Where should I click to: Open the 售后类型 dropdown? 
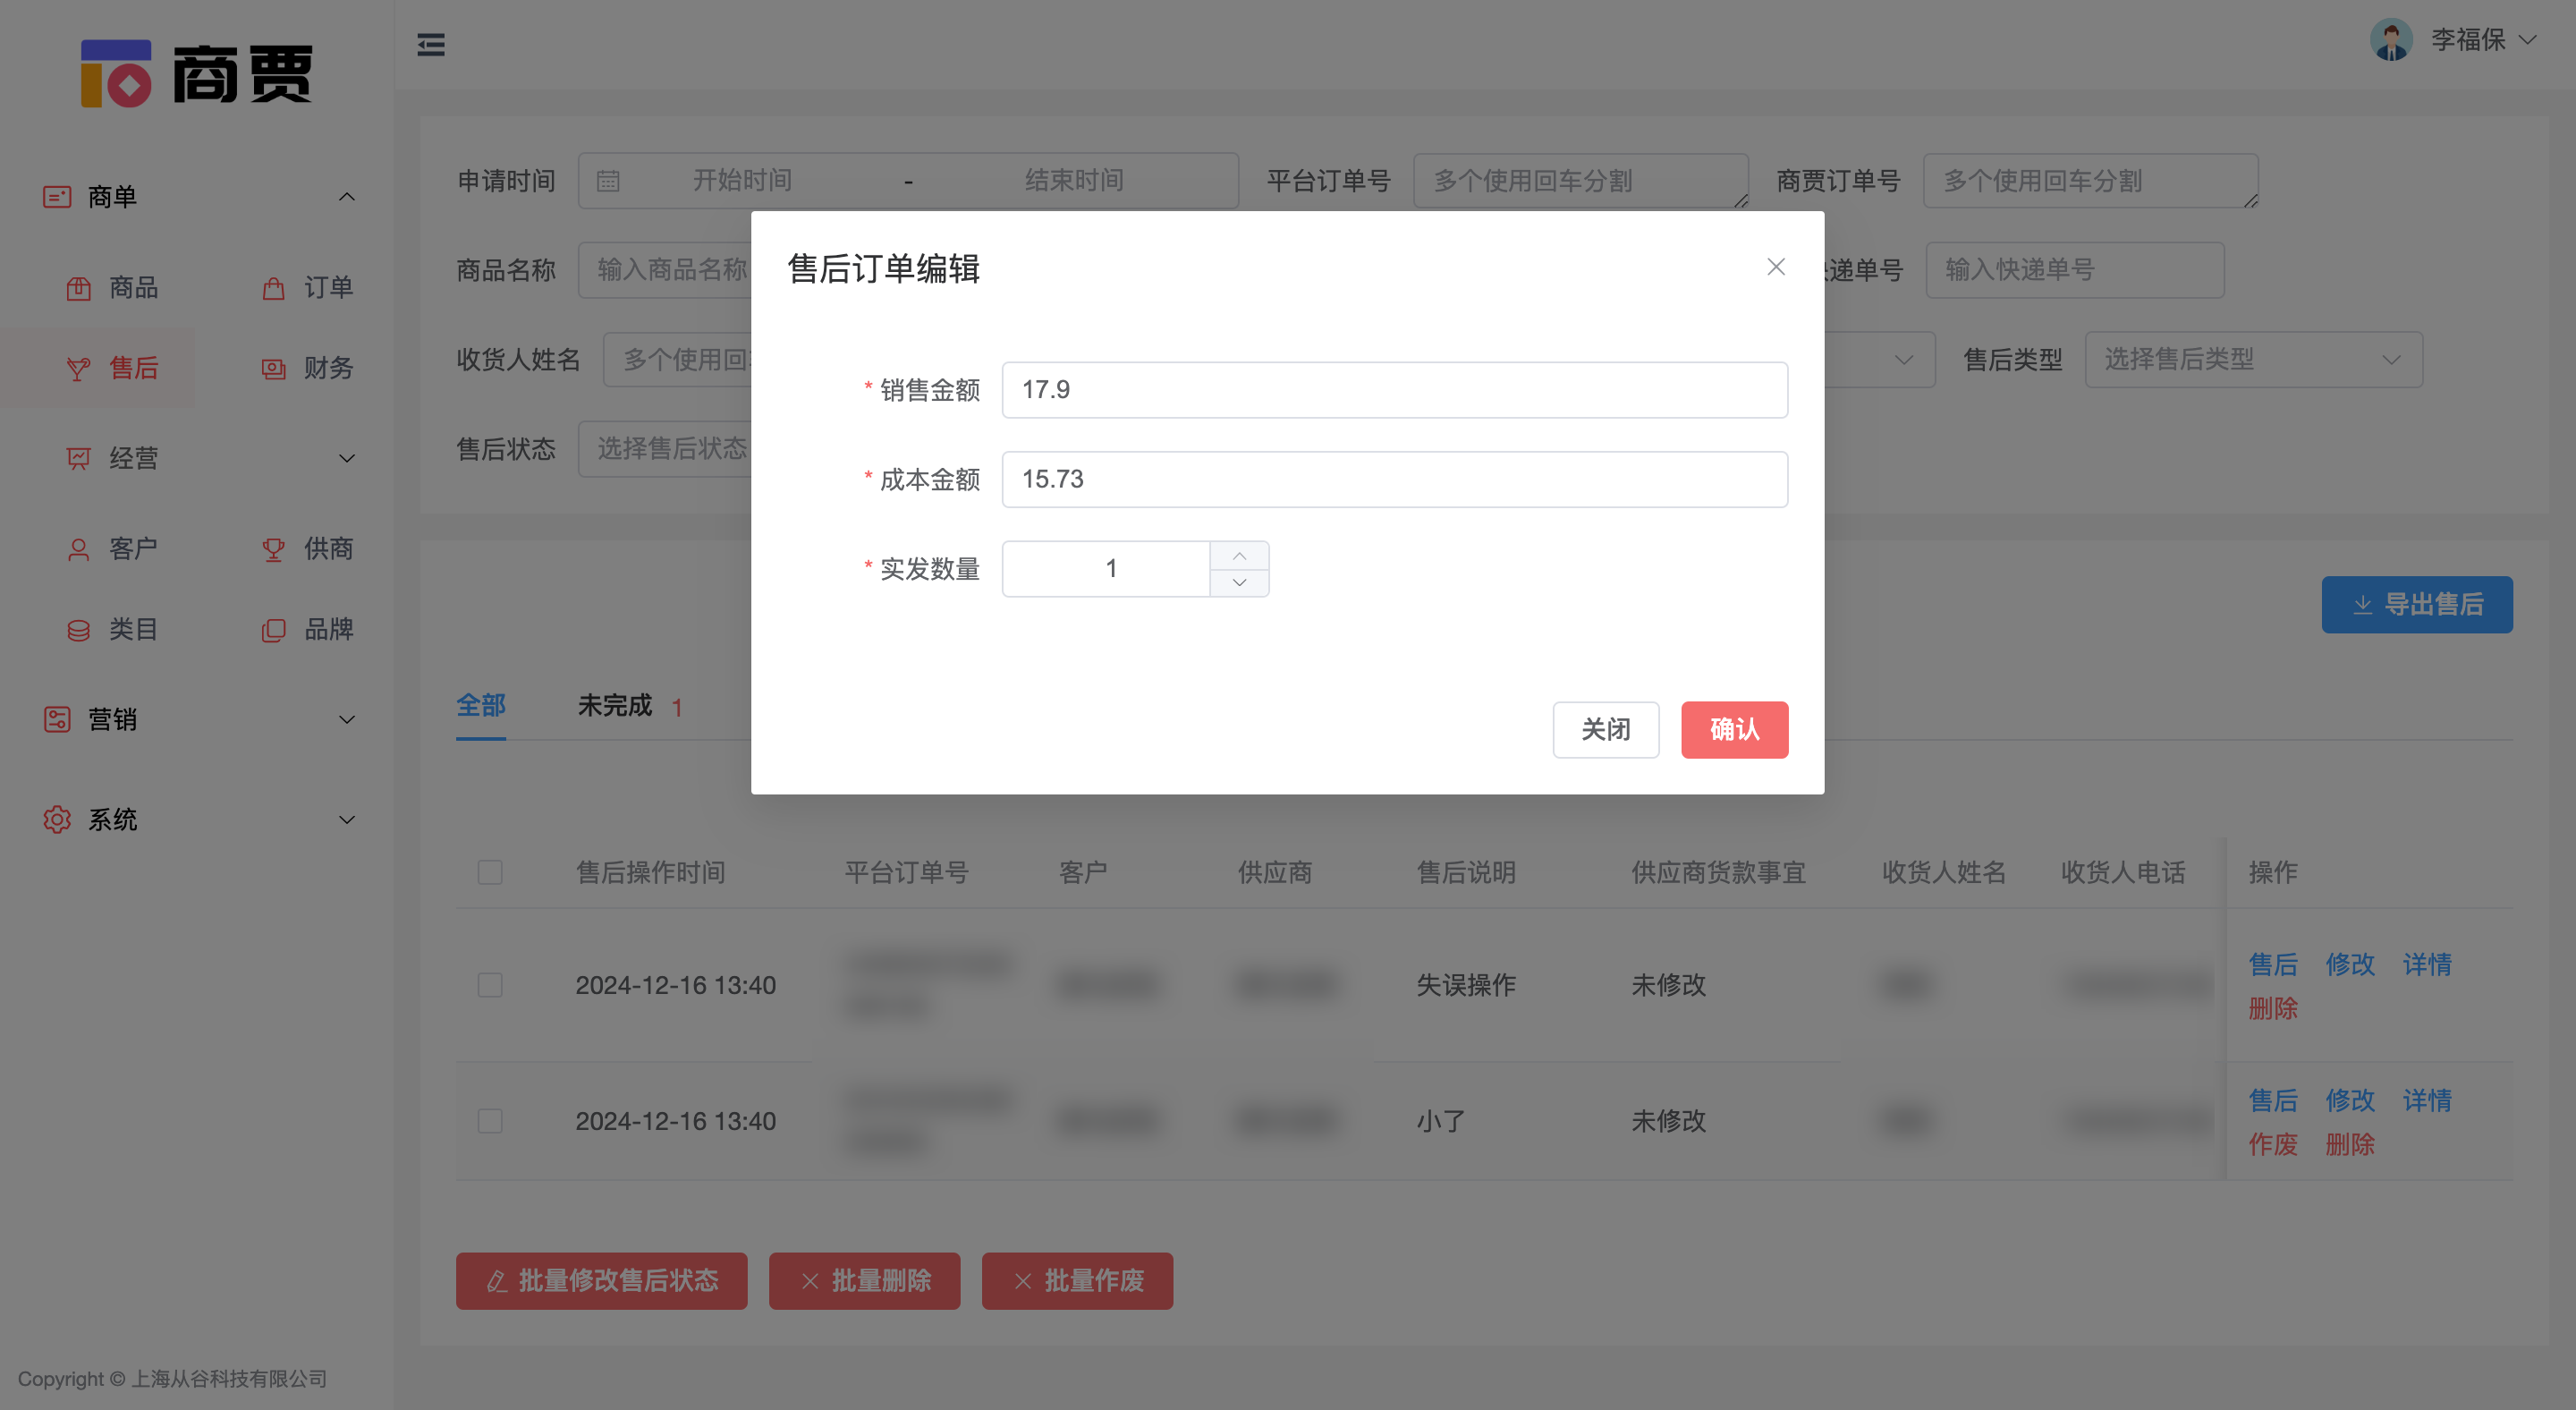pos(2253,359)
